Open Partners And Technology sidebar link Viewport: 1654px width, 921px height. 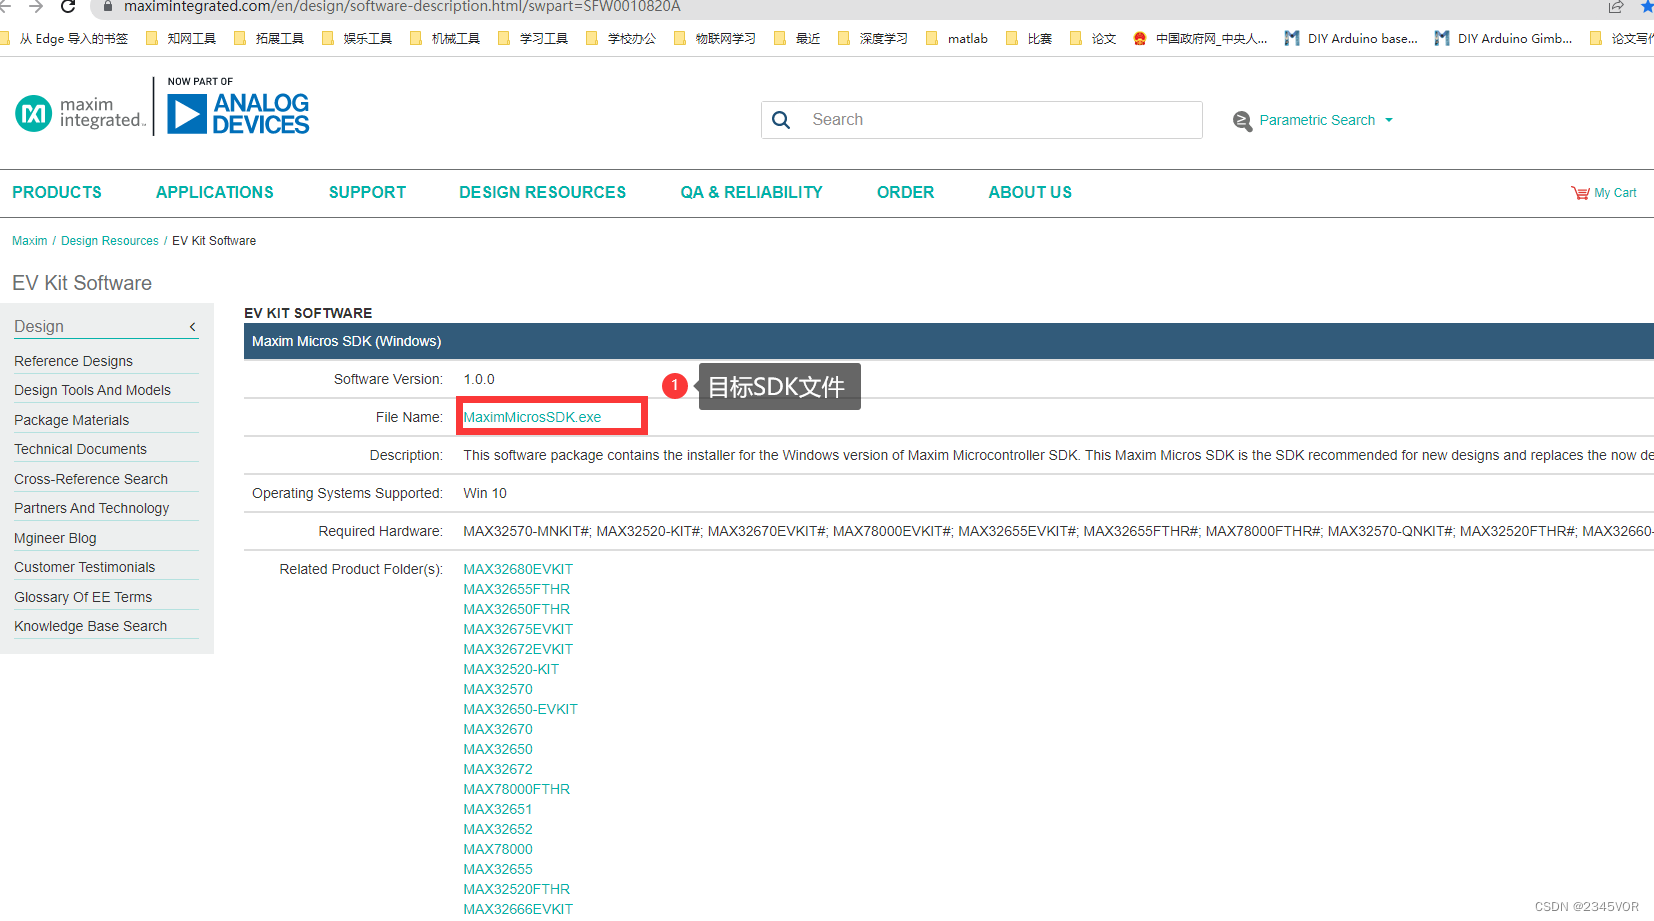tap(91, 508)
